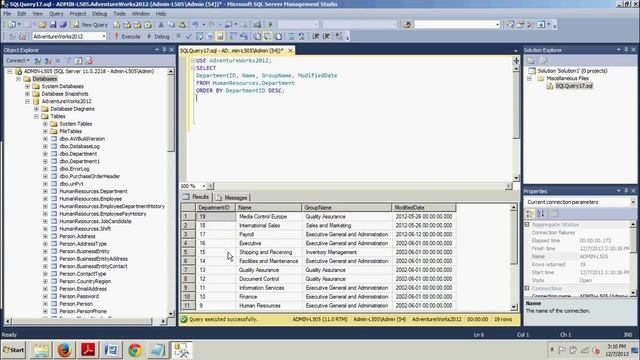Click the Cut scissors icon

[x=161, y=25]
